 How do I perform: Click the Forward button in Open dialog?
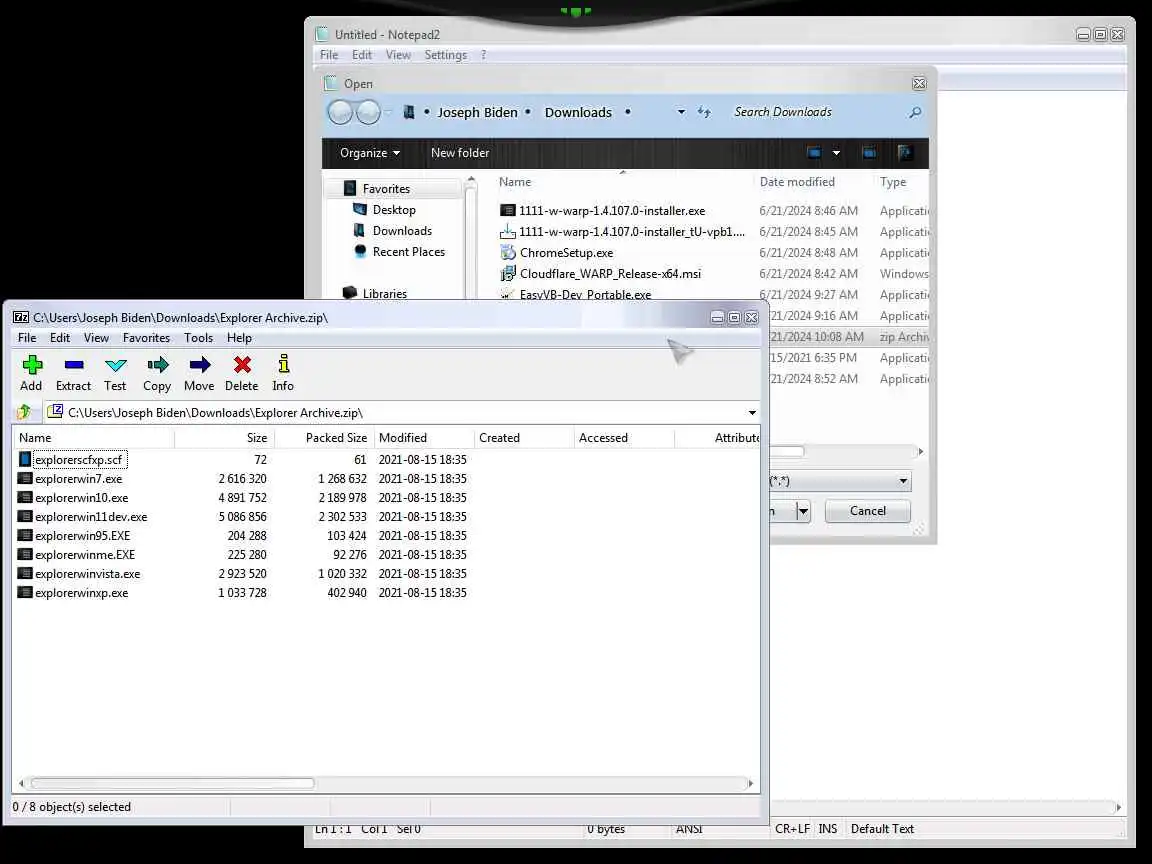(x=368, y=112)
